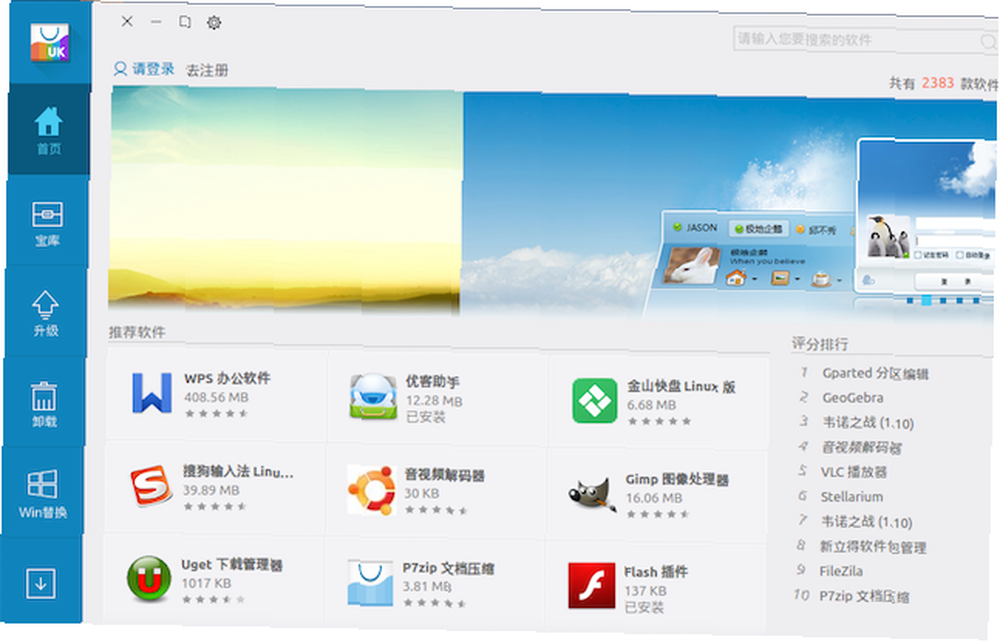Open VLC 播放器 in the ranking list
The height and width of the screenshot is (642, 1000).
pyautogui.click(x=853, y=472)
